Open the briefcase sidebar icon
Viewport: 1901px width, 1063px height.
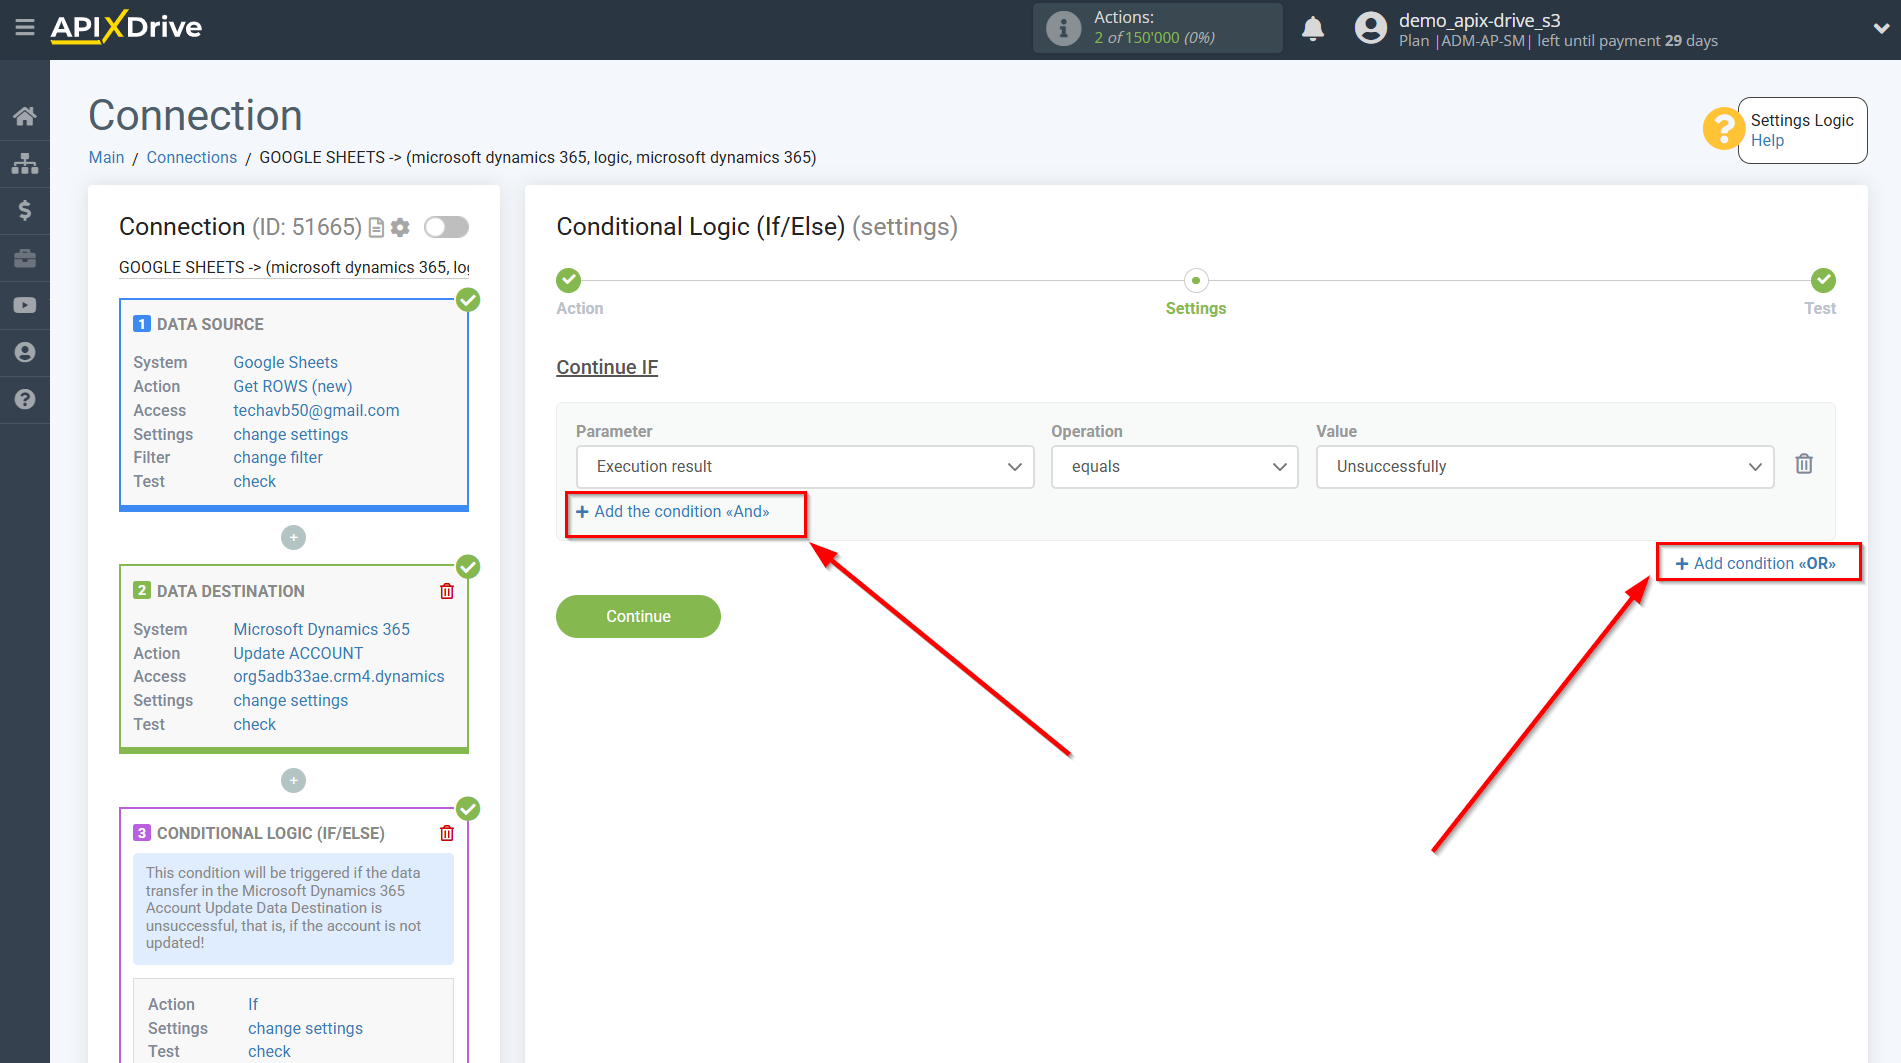coord(25,258)
